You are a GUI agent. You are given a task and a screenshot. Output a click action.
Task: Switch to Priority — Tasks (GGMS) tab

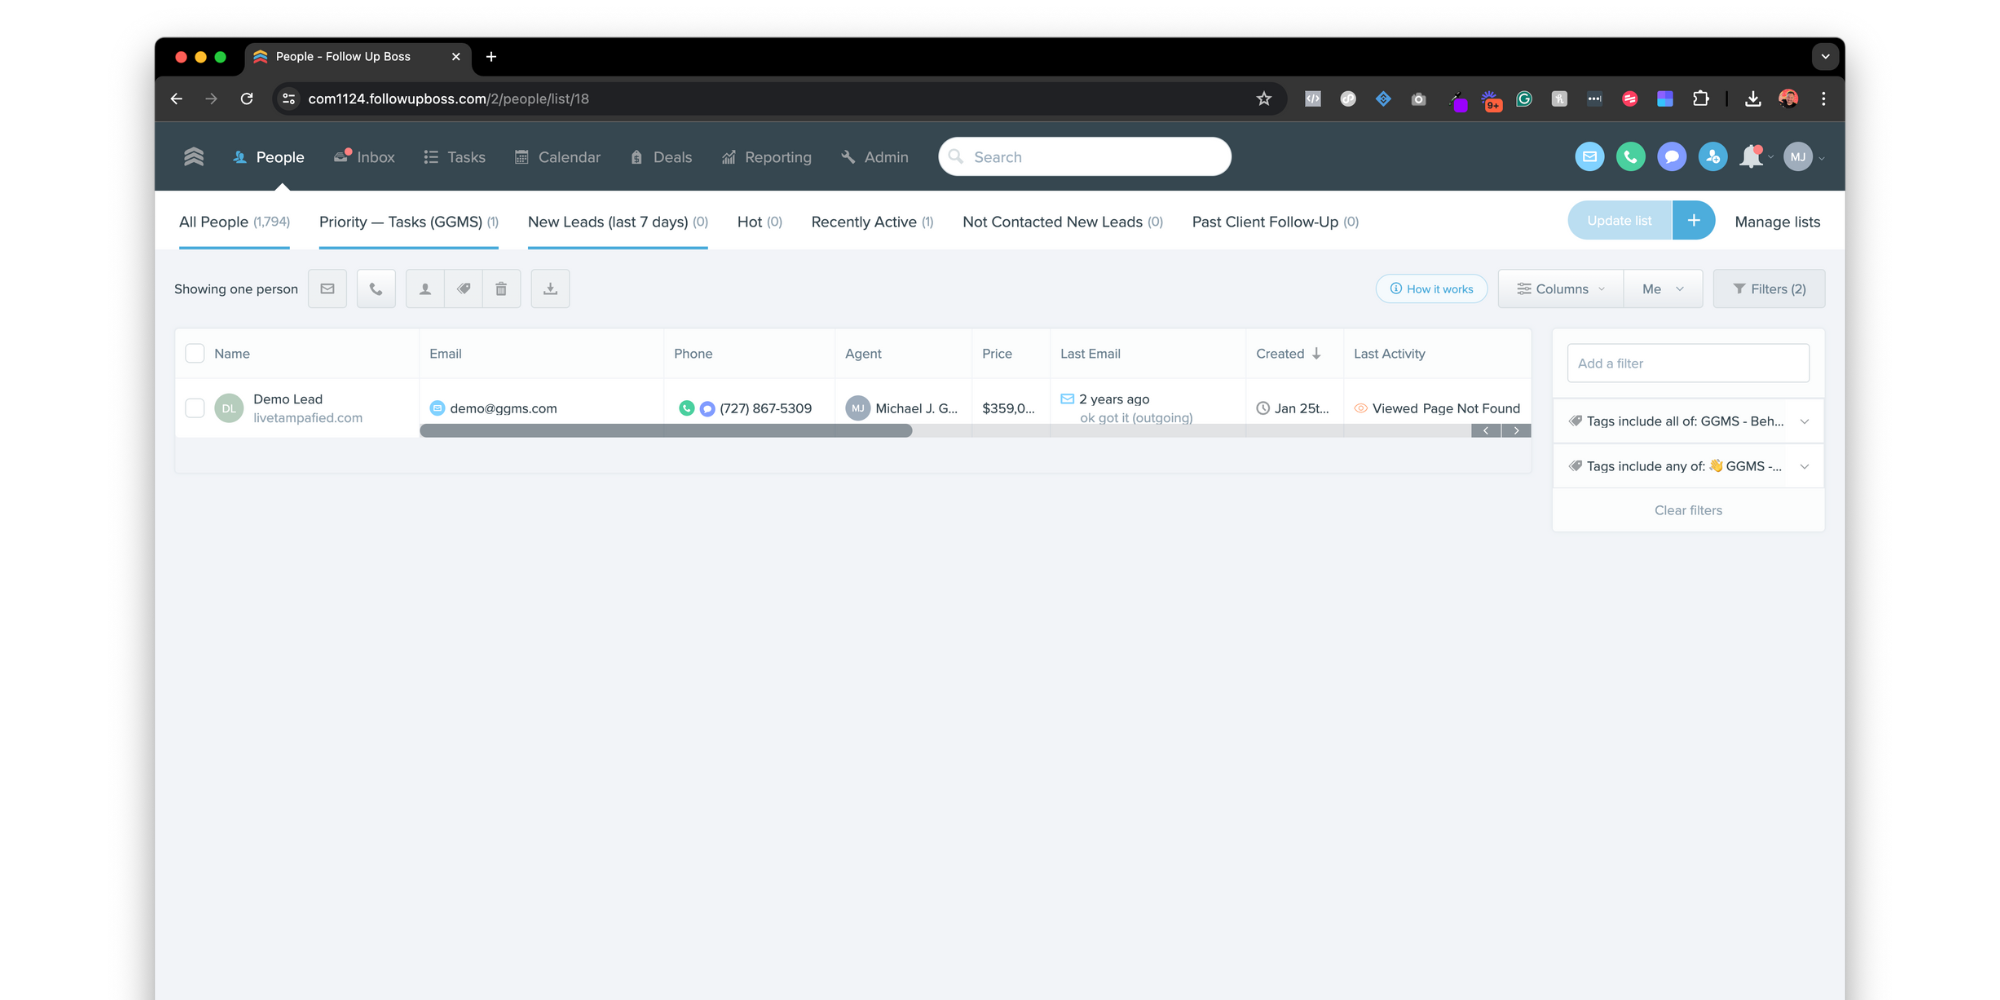pyautogui.click(x=408, y=222)
